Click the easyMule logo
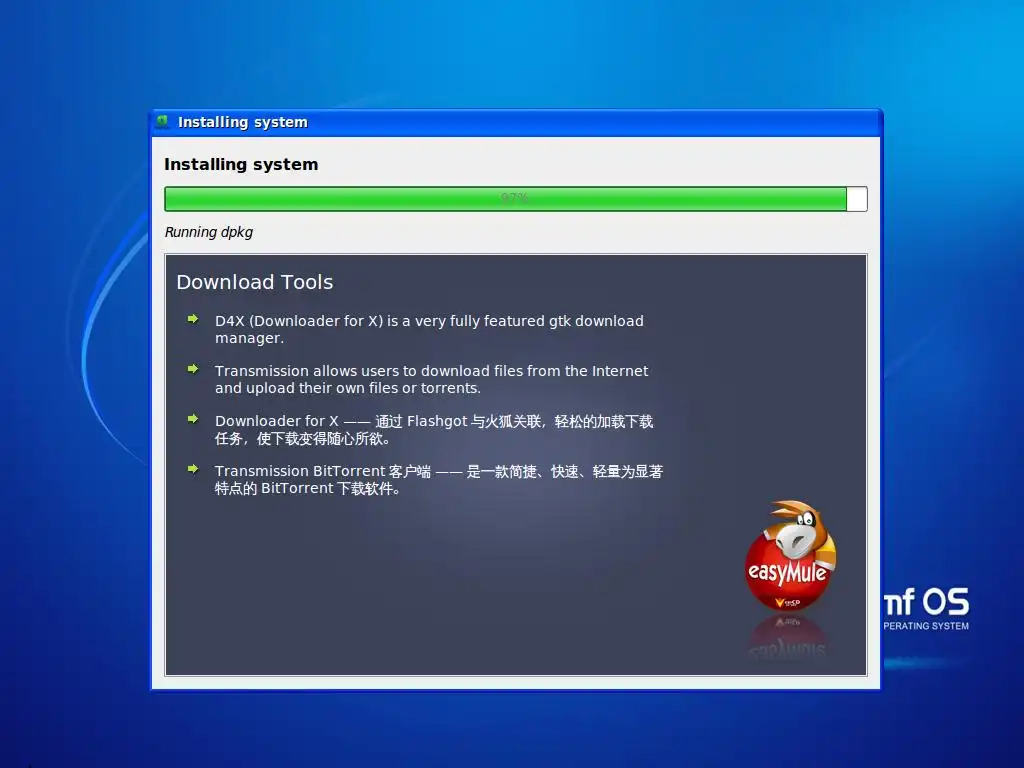The height and width of the screenshot is (768, 1024). coord(790,556)
